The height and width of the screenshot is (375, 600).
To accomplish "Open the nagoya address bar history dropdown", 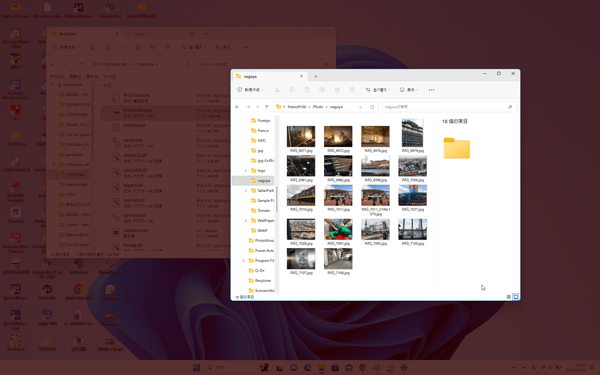I will pyautogui.click(x=360, y=107).
